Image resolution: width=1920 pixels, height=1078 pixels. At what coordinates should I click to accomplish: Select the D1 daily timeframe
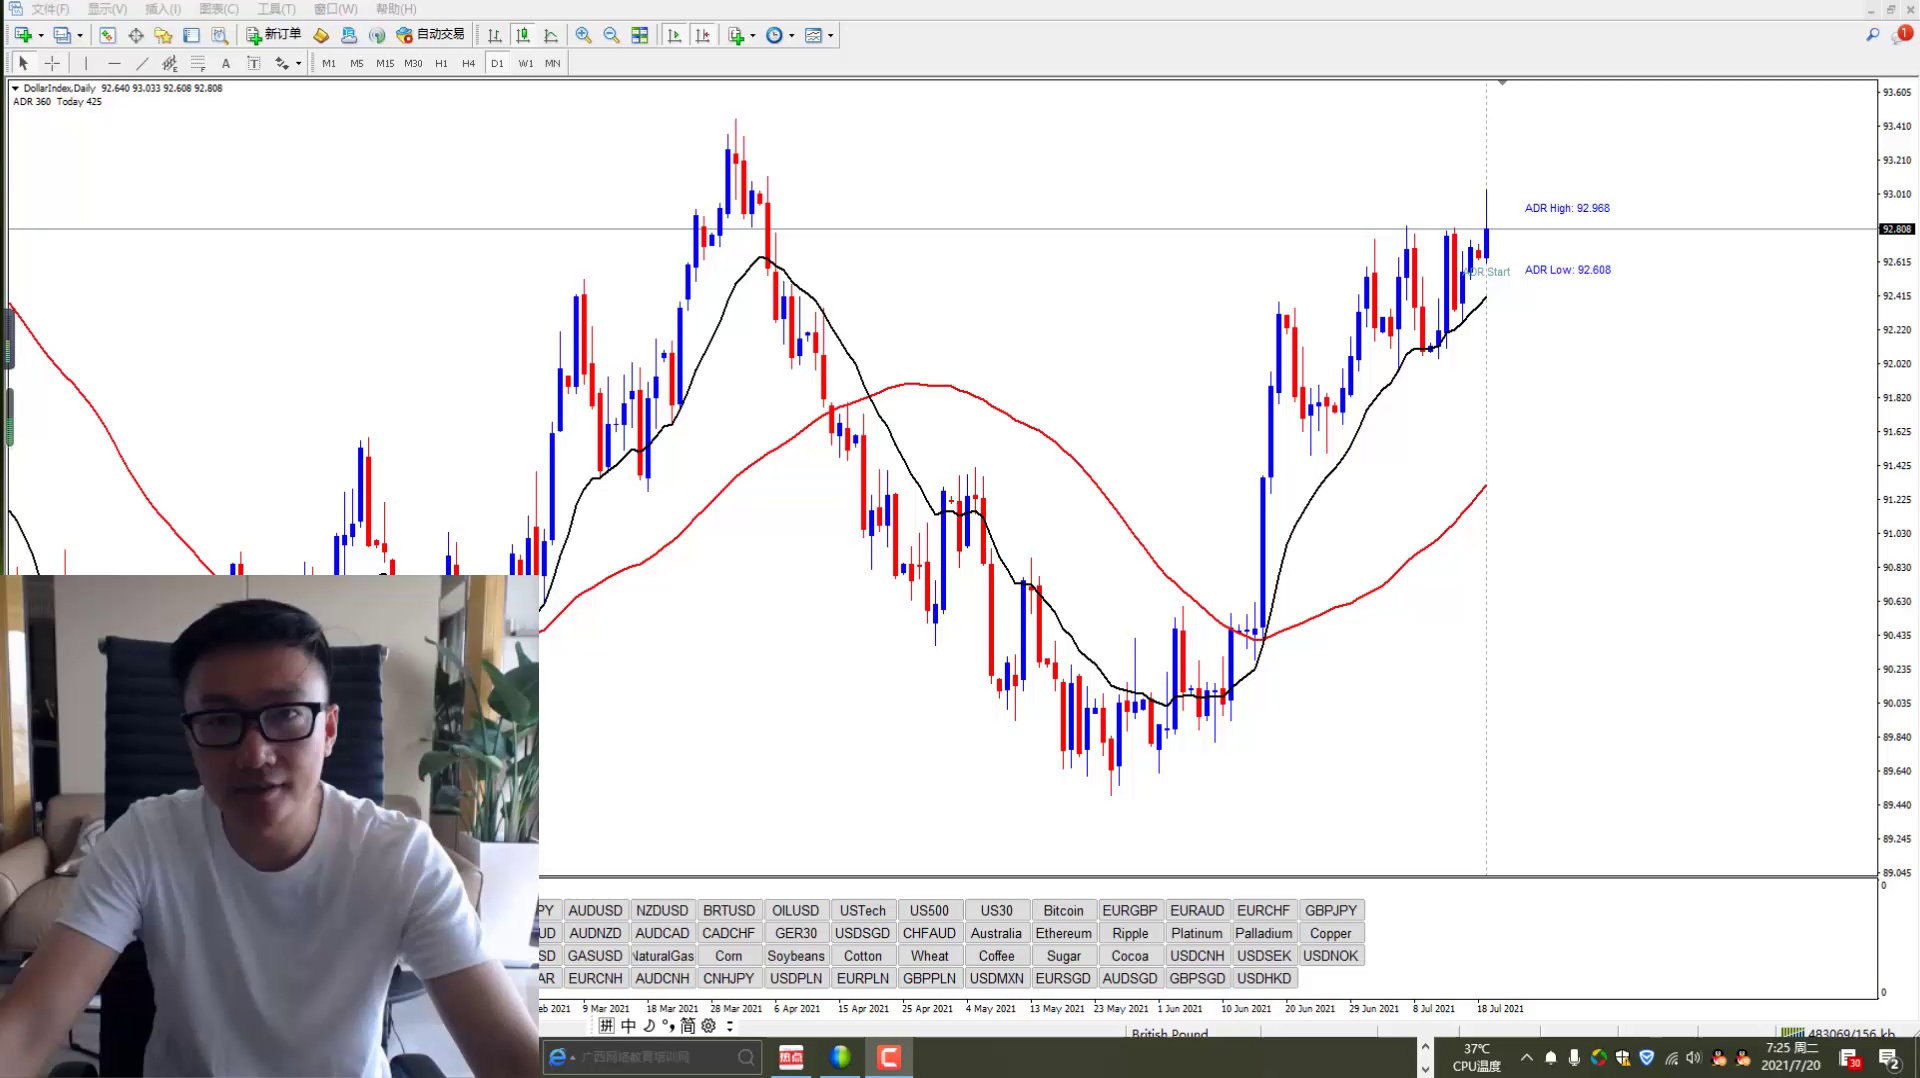tap(497, 63)
